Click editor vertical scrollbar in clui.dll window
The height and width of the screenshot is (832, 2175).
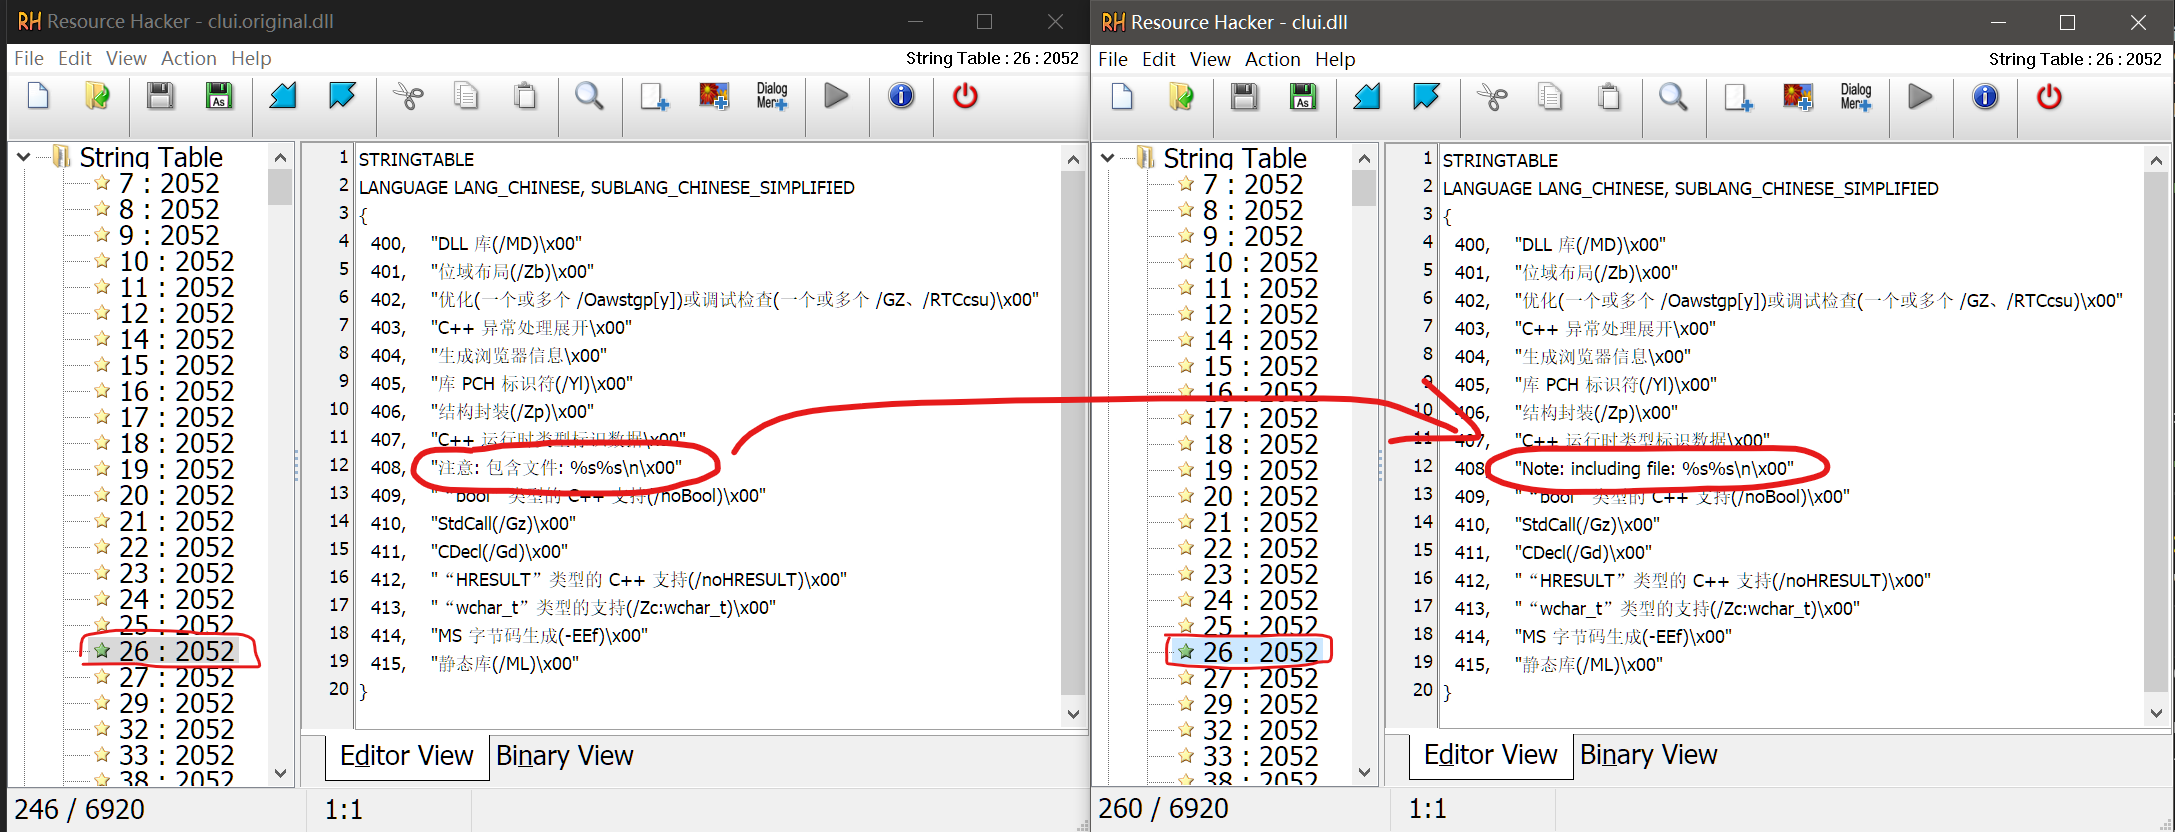click(2156, 432)
